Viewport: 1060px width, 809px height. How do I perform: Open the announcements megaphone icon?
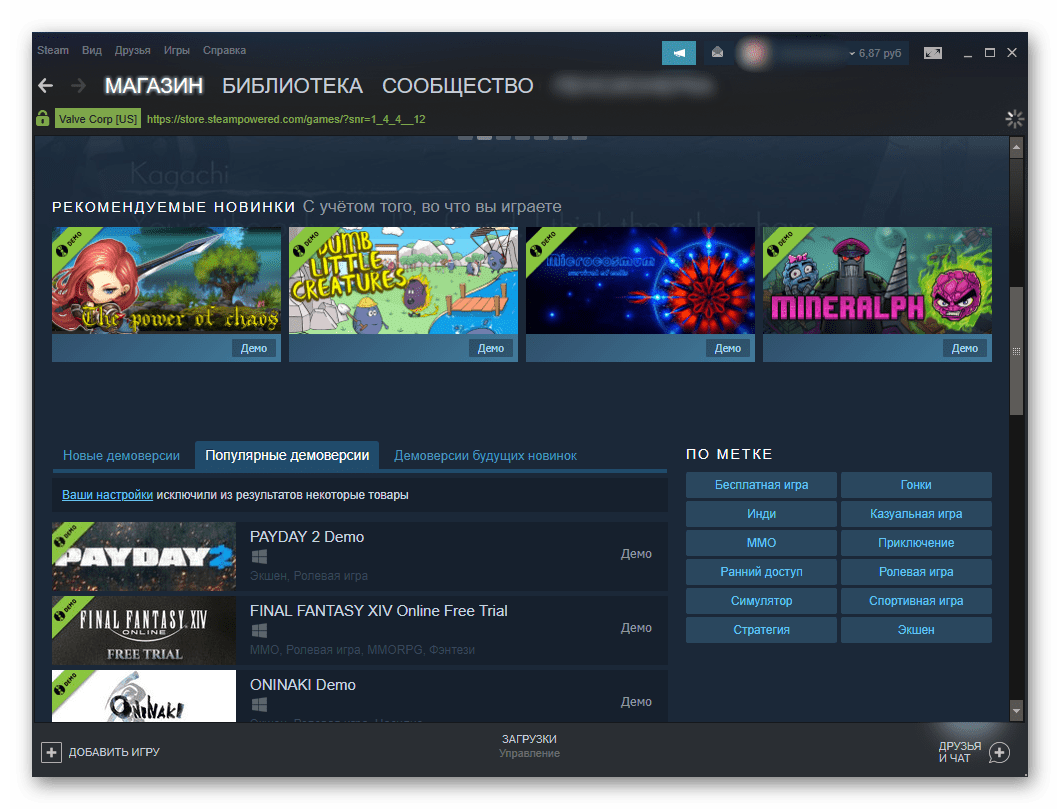click(679, 53)
